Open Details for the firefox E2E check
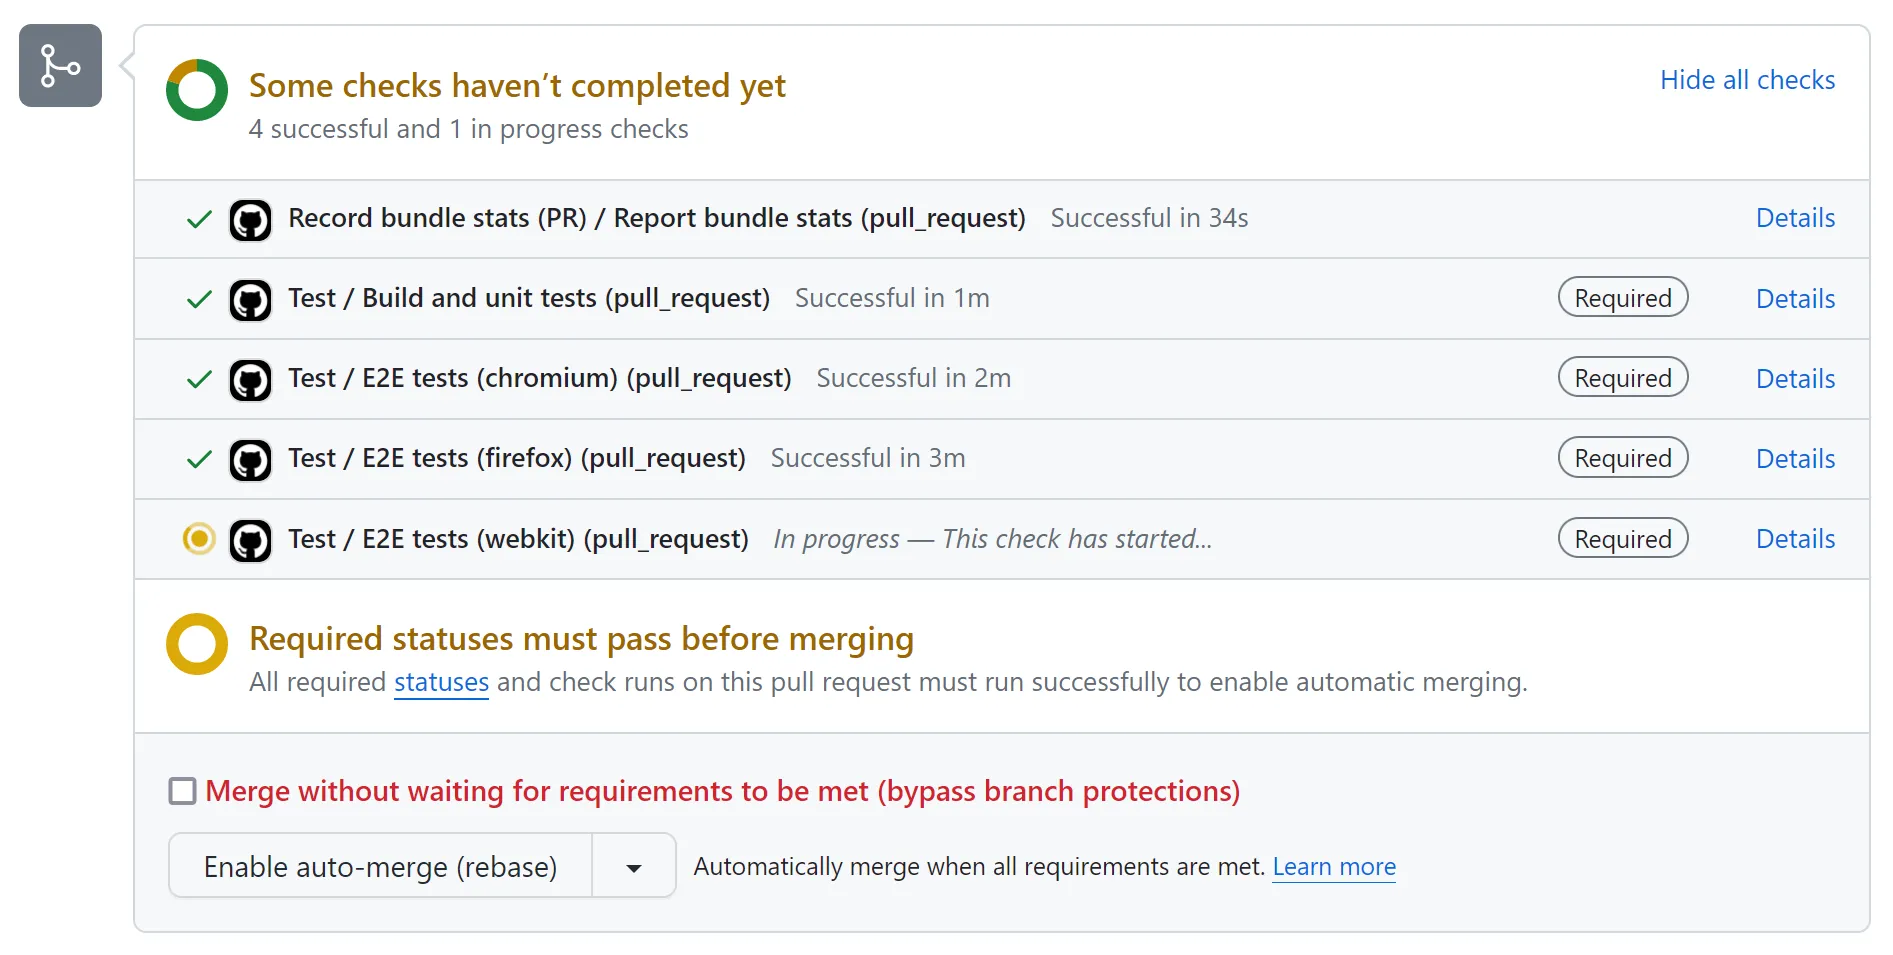This screenshot has height=955, width=1893. pos(1795,458)
